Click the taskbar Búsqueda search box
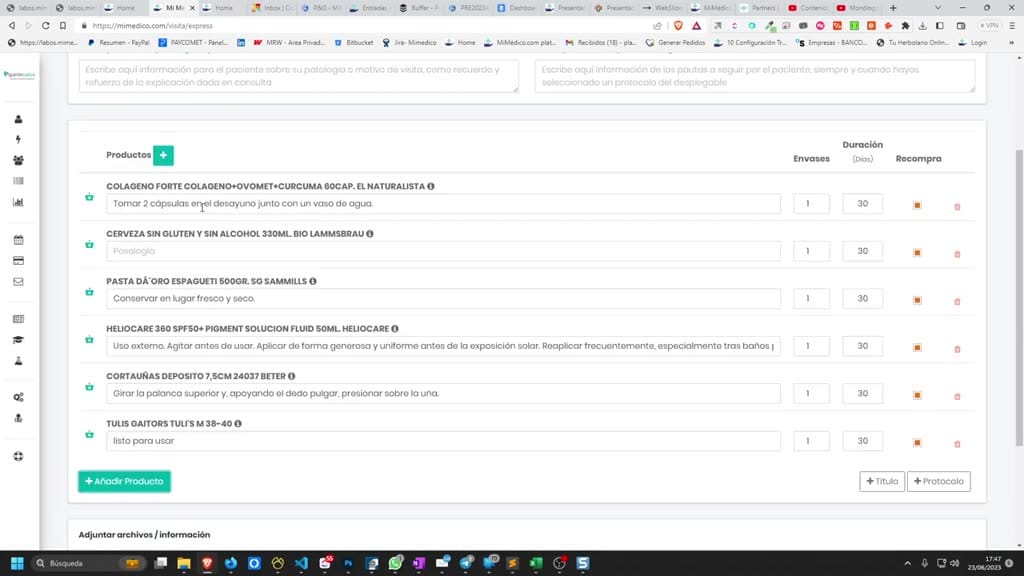The width and height of the screenshot is (1024, 576). [88, 563]
